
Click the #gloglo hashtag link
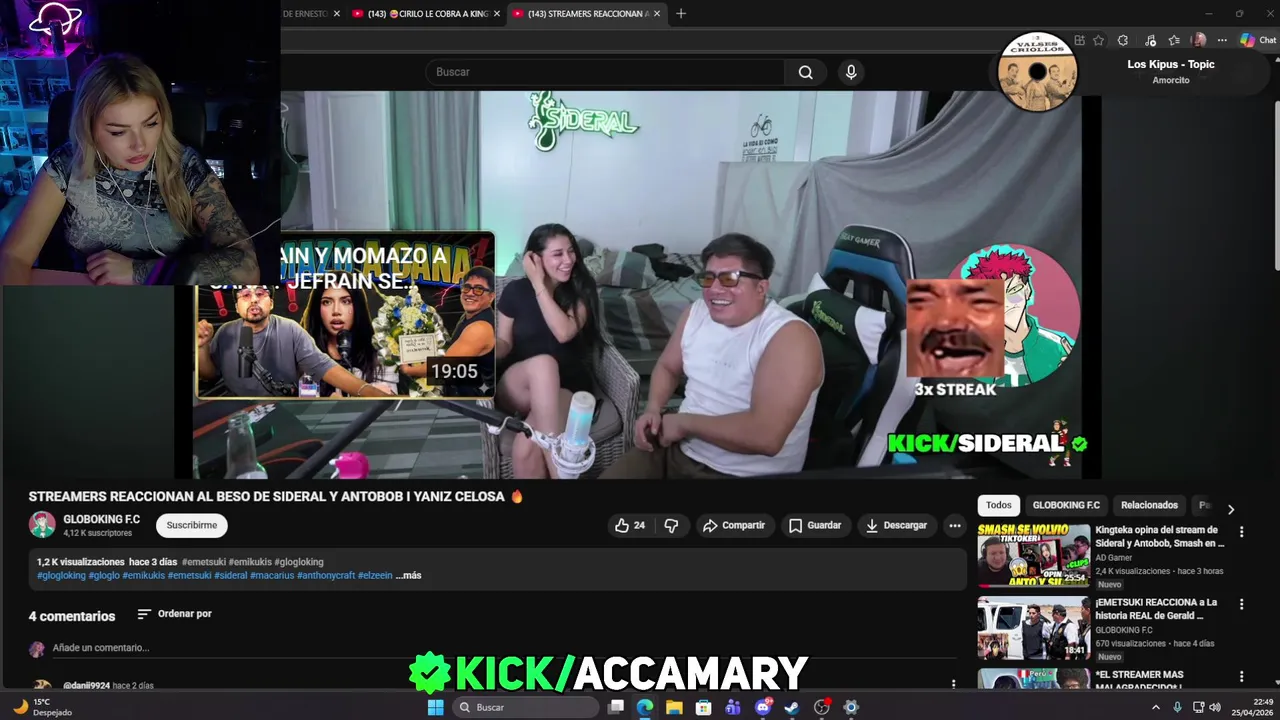(x=104, y=576)
